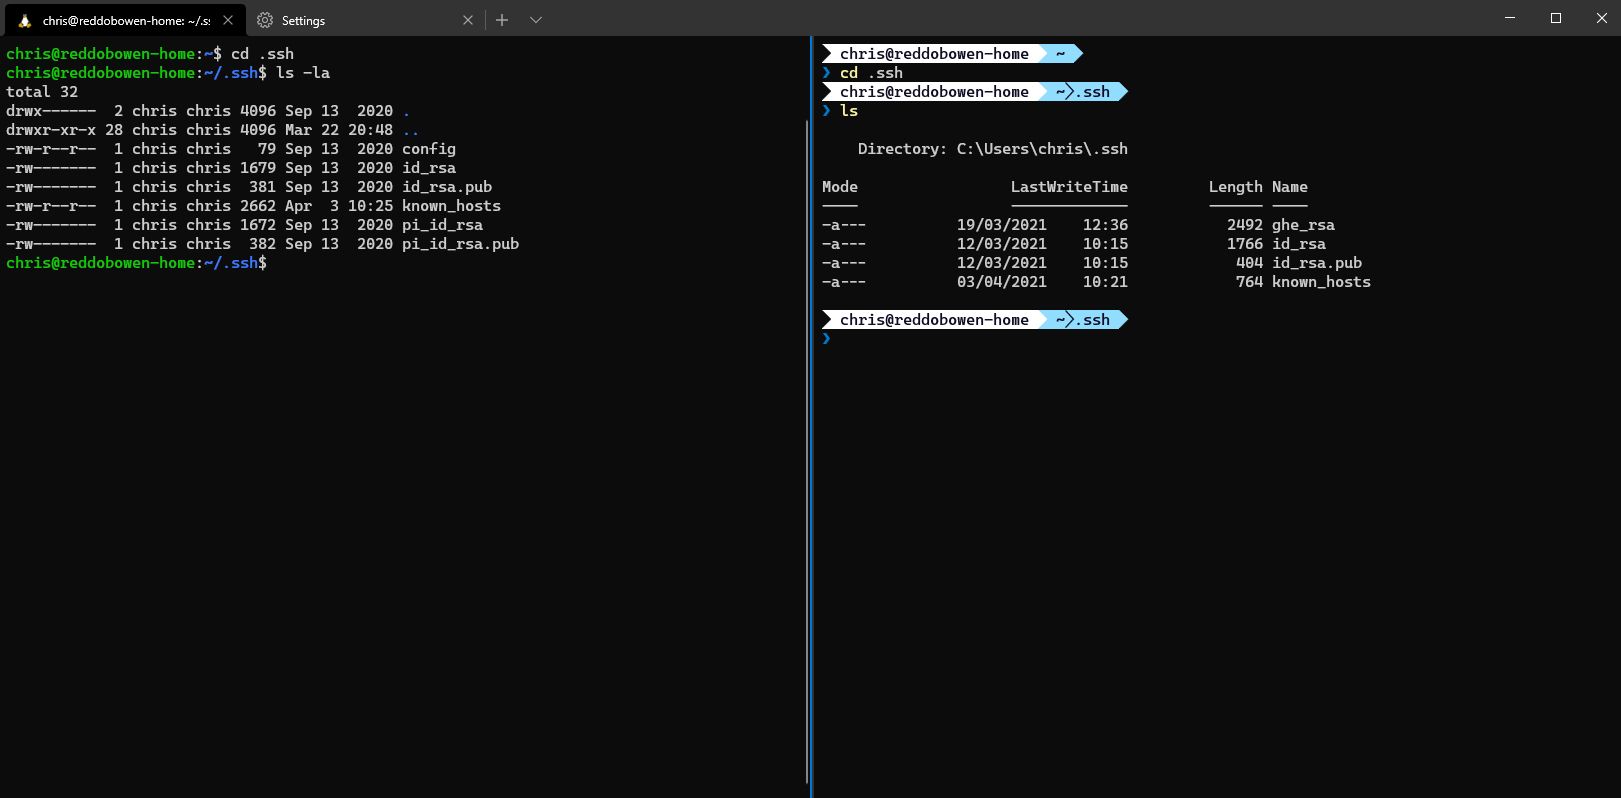
Task: Close the Windows Terminal window
Action: point(1601,18)
